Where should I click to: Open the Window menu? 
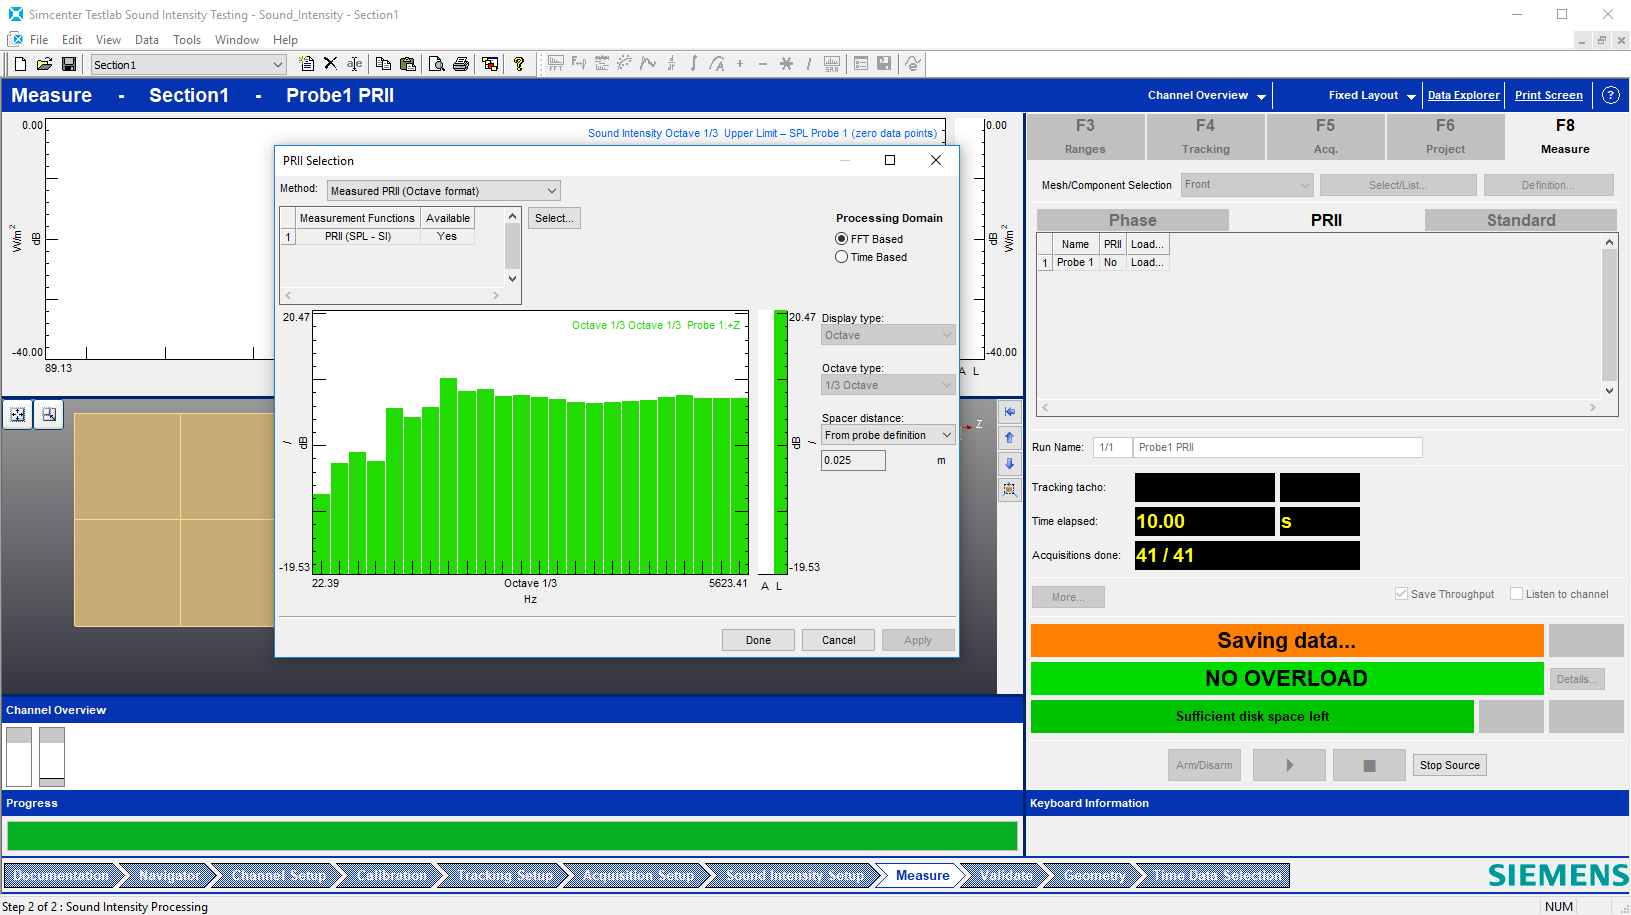tap(237, 40)
